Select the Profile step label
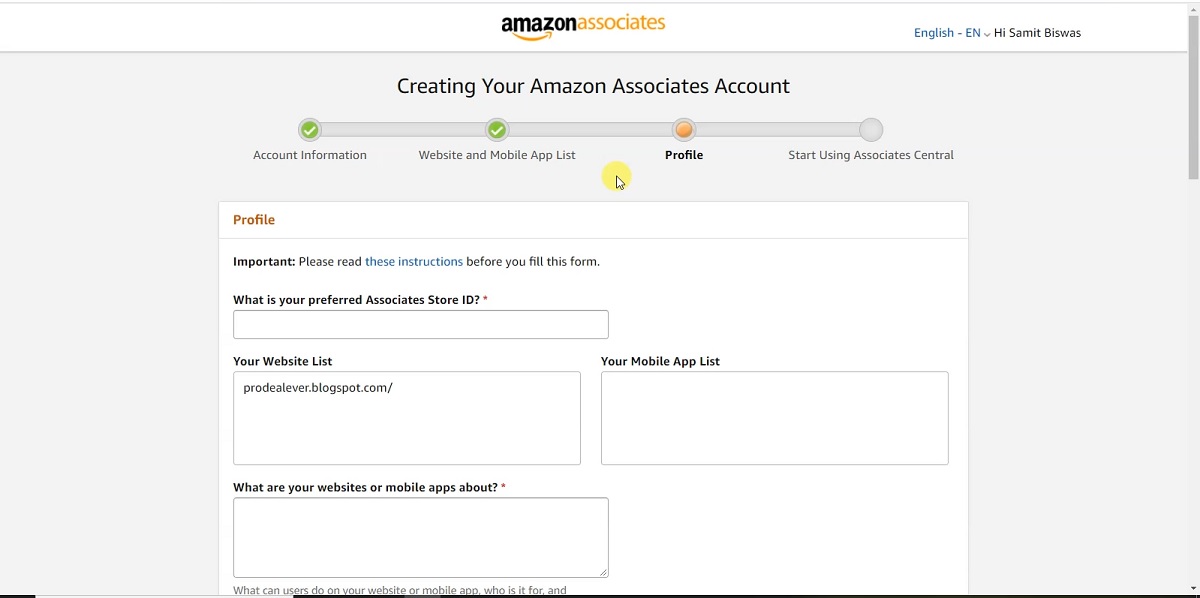 [x=684, y=155]
